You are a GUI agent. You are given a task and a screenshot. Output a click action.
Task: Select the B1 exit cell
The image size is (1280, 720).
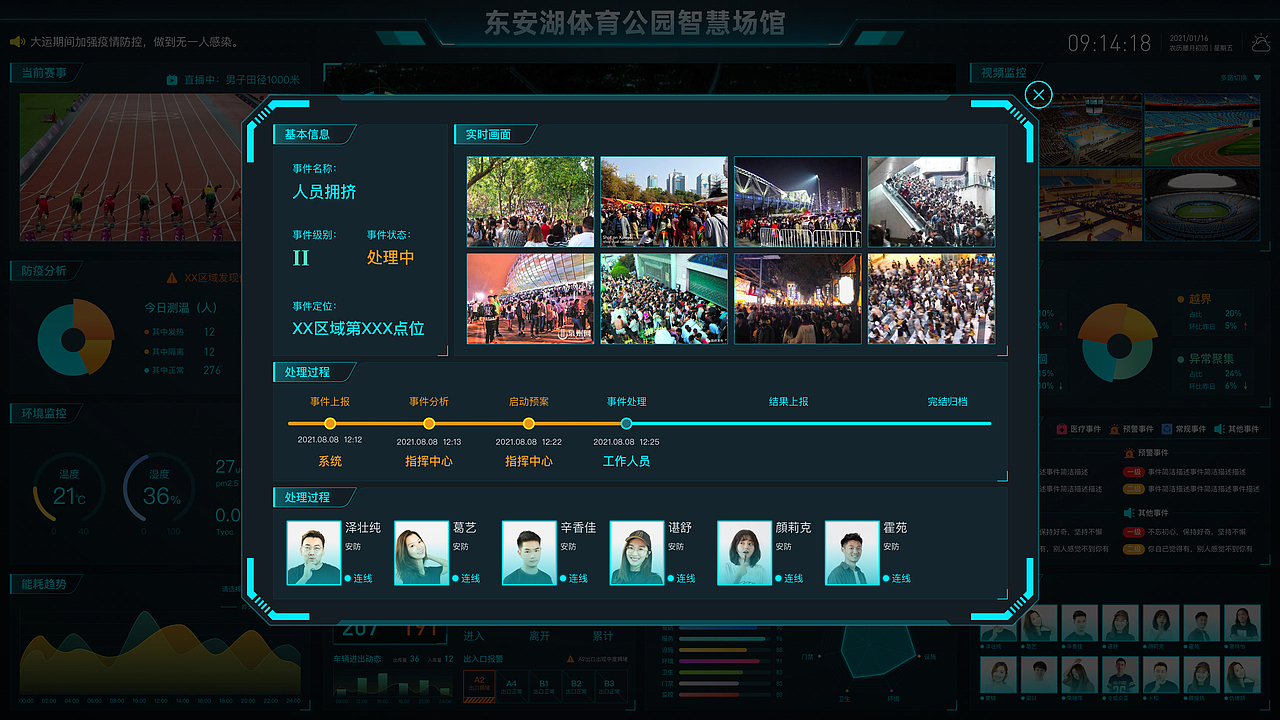click(544, 685)
